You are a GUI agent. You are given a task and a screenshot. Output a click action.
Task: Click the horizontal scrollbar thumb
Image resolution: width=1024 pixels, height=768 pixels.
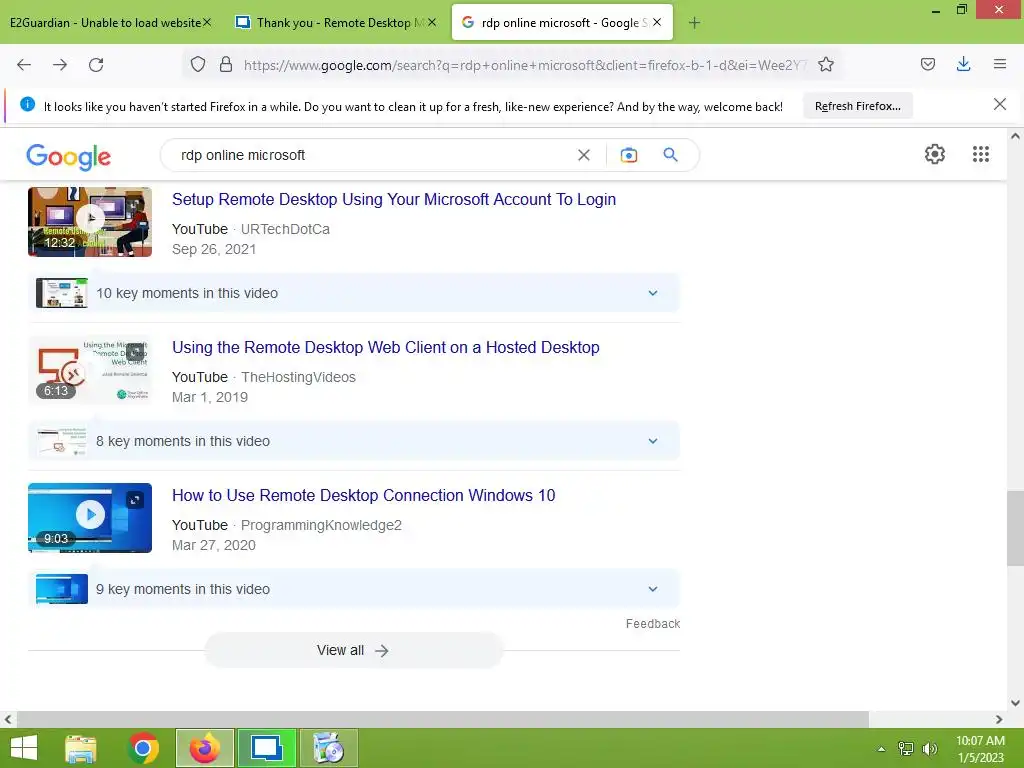point(443,719)
